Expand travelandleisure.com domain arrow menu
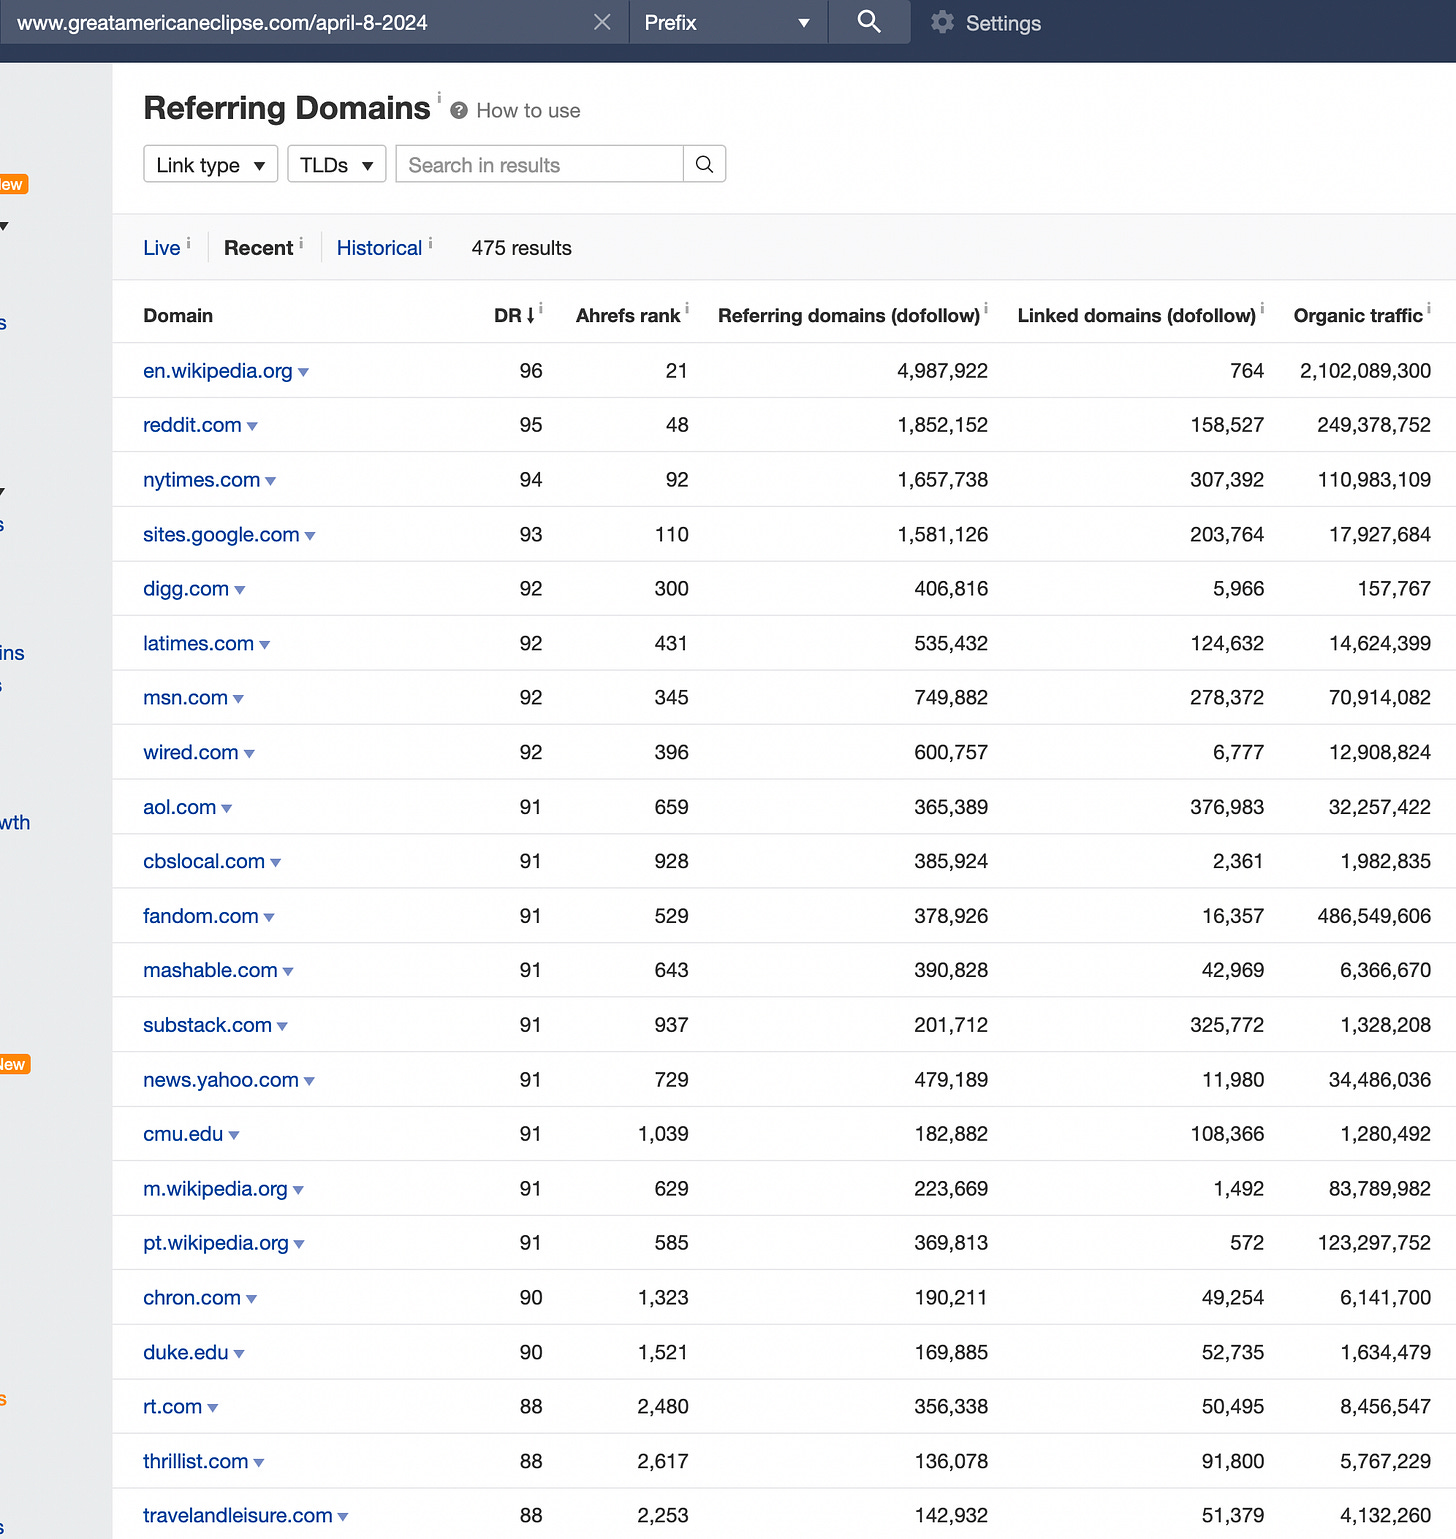This screenshot has width=1456, height=1539. [343, 1518]
